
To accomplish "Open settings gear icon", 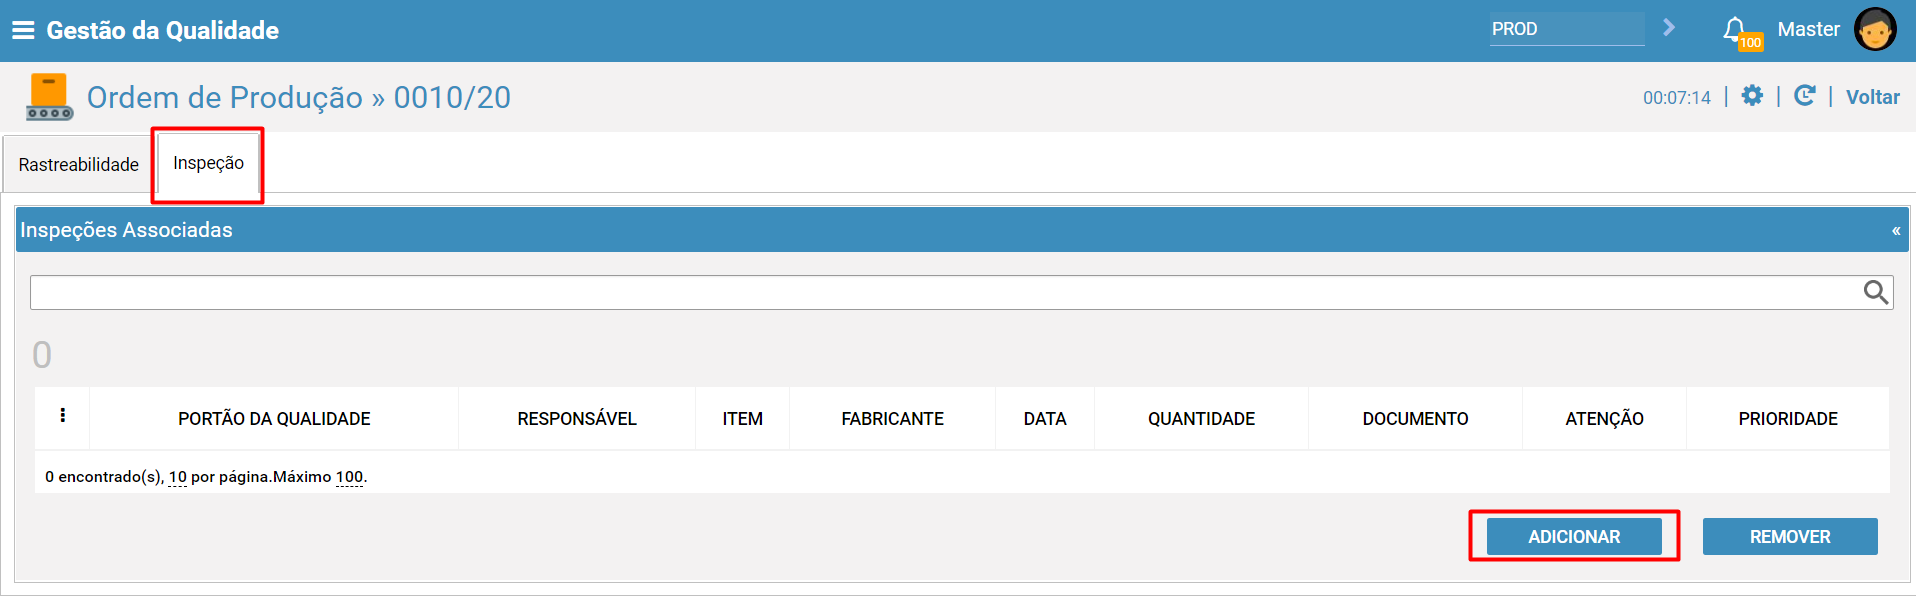I will coord(1752,96).
